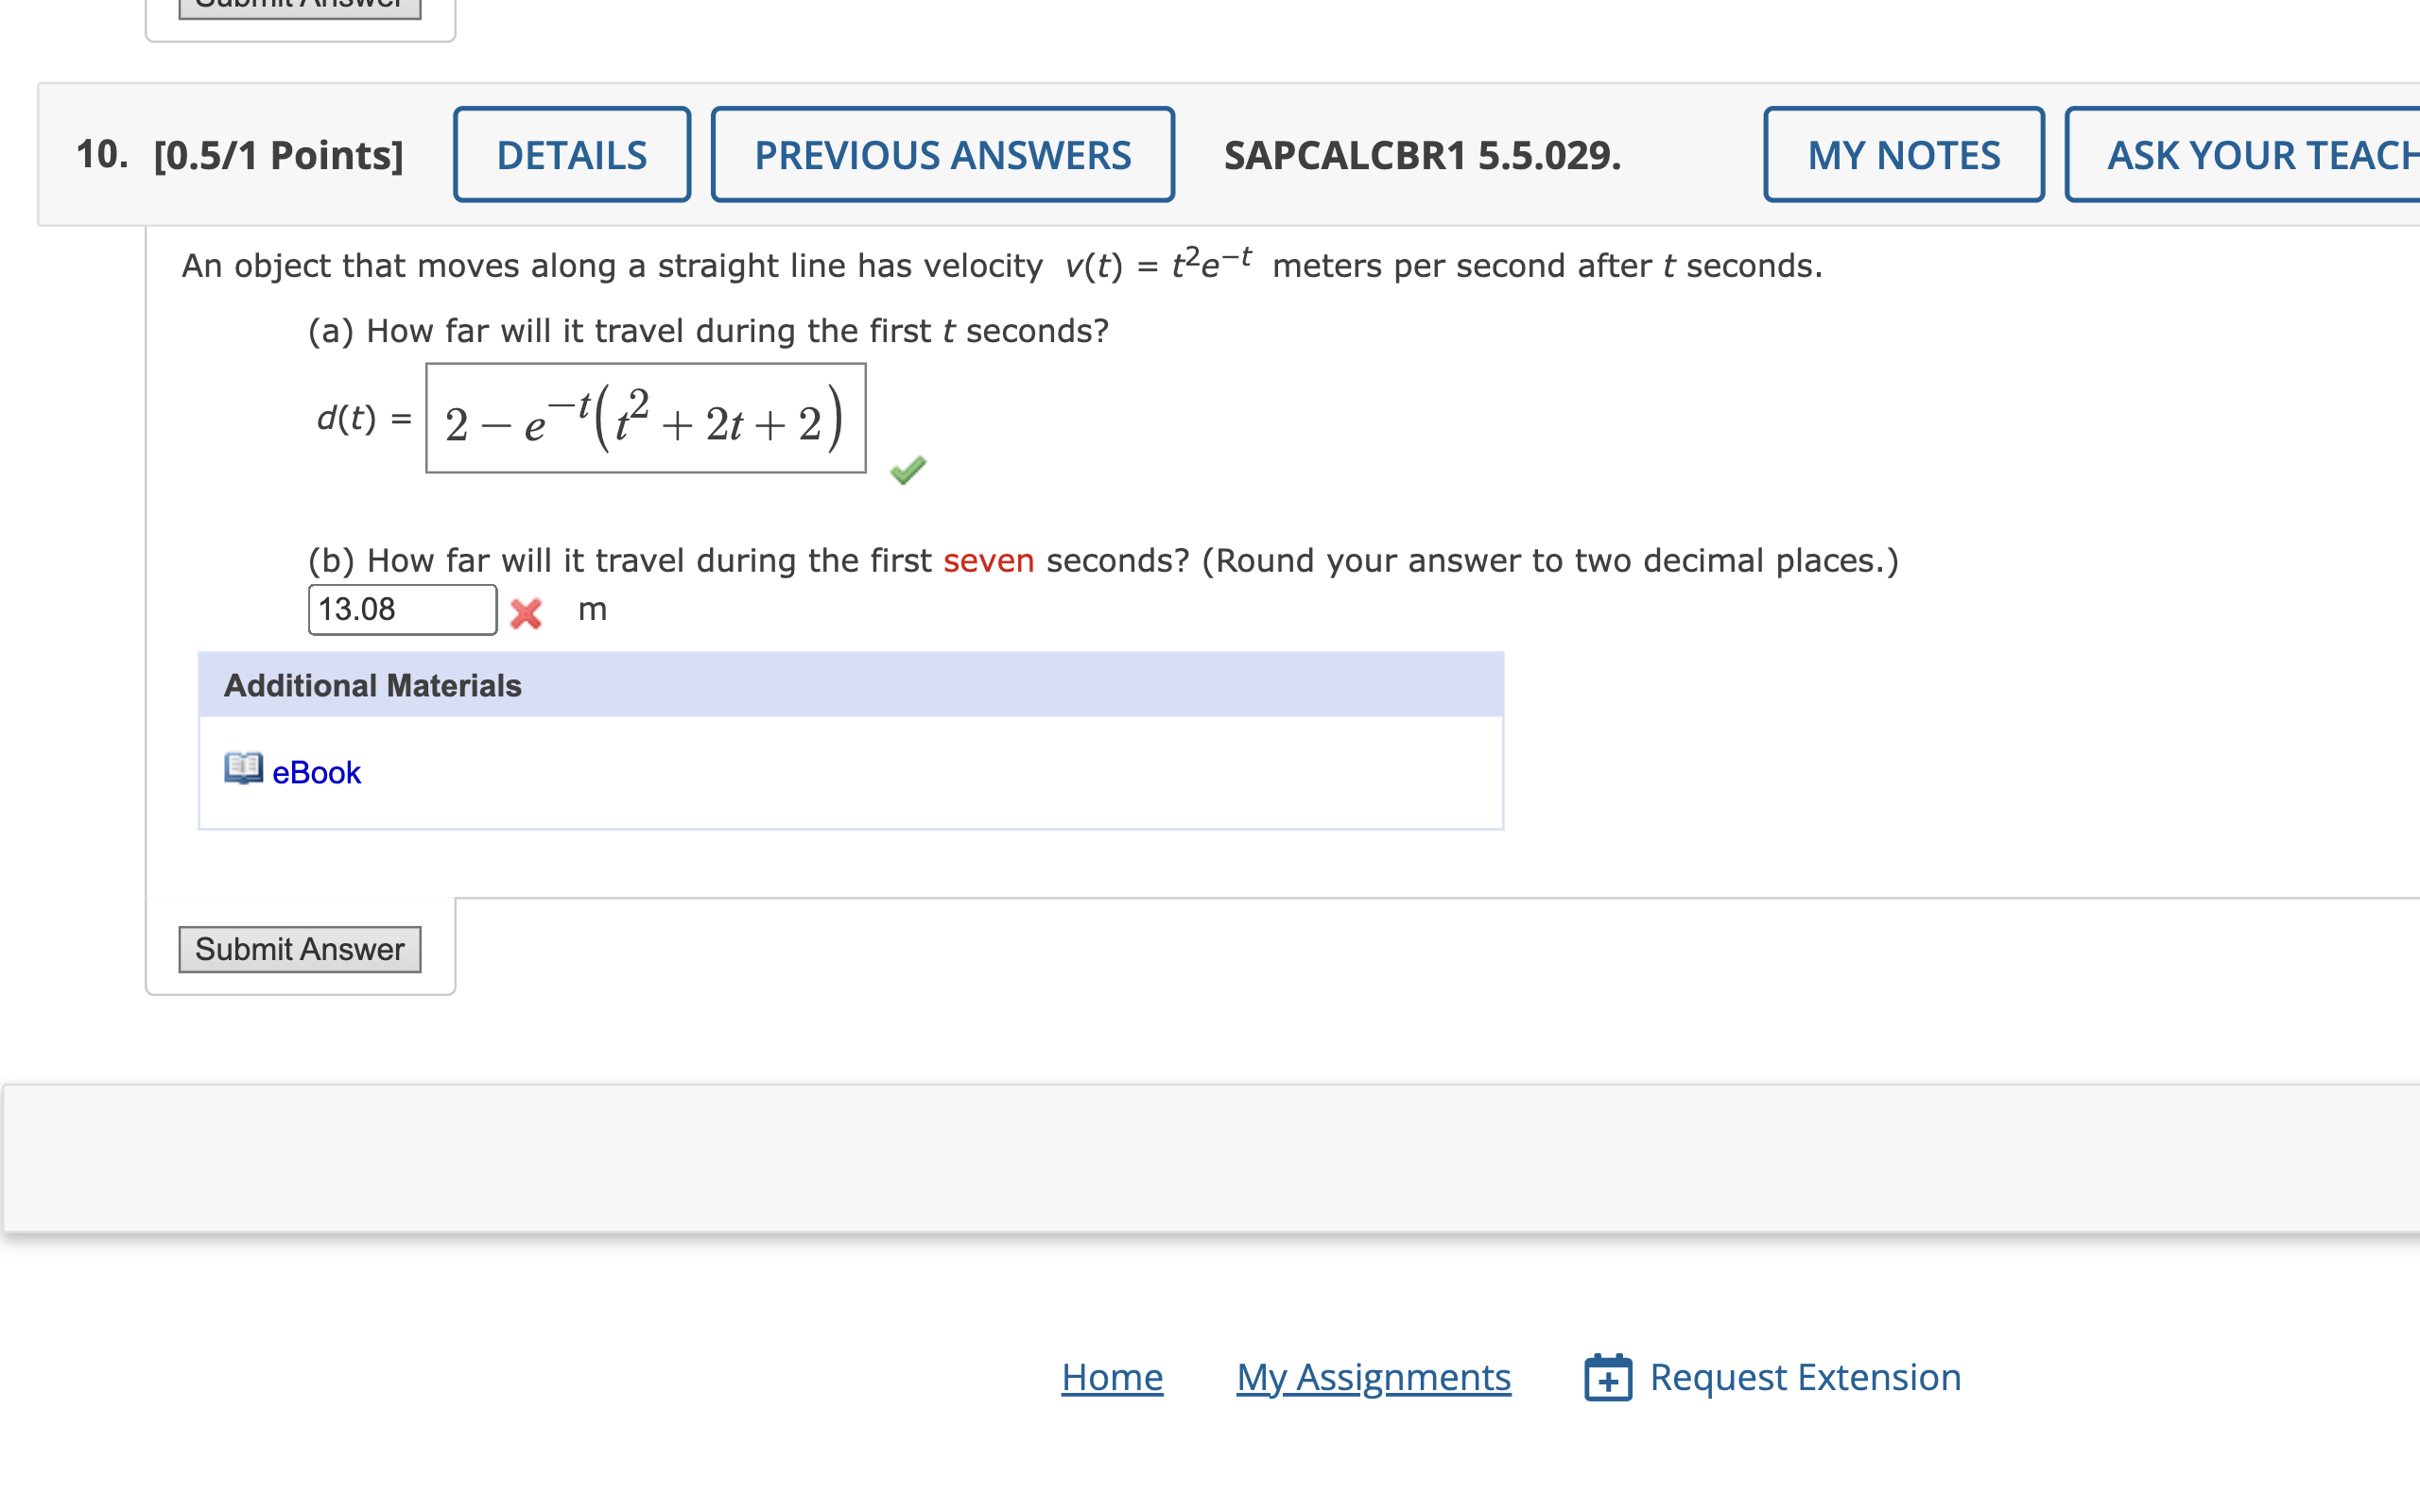
Task: Submit Answer for question 10
Action: pyautogui.click(x=299, y=949)
